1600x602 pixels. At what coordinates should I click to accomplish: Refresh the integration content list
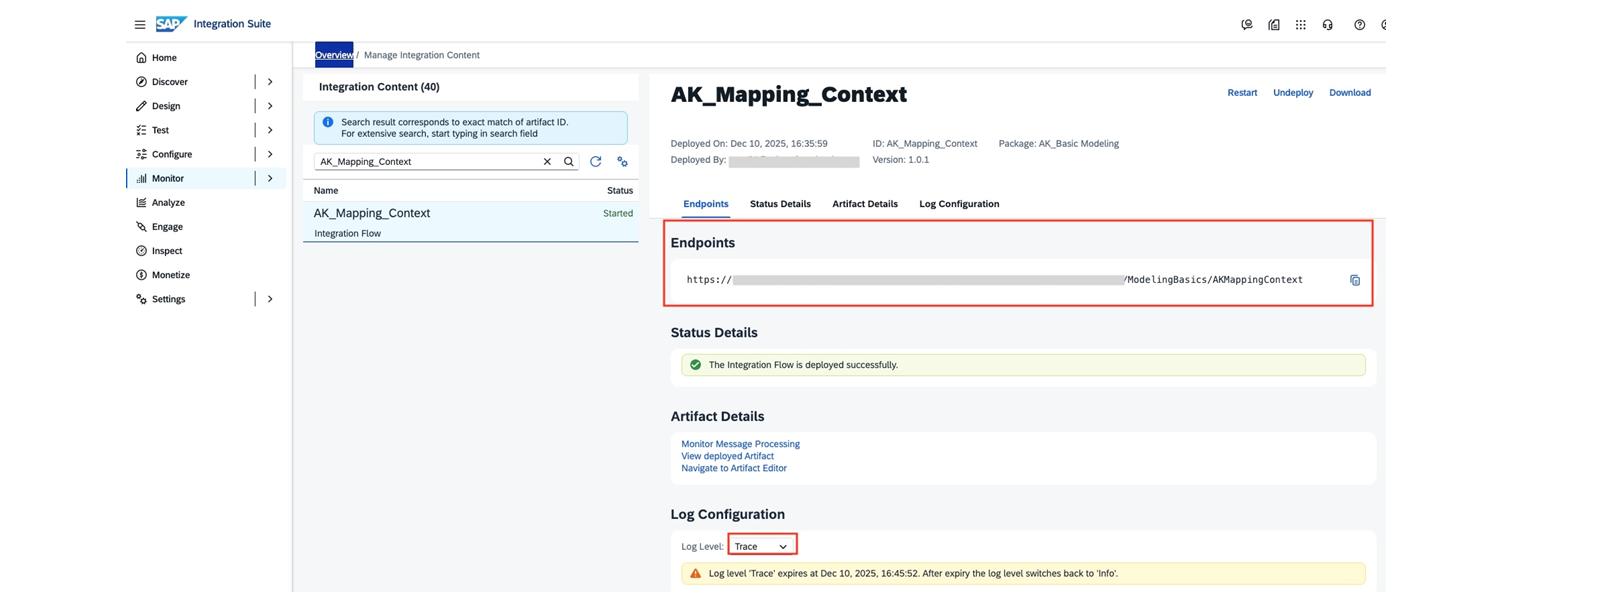pyautogui.click(x=596, y=162)
